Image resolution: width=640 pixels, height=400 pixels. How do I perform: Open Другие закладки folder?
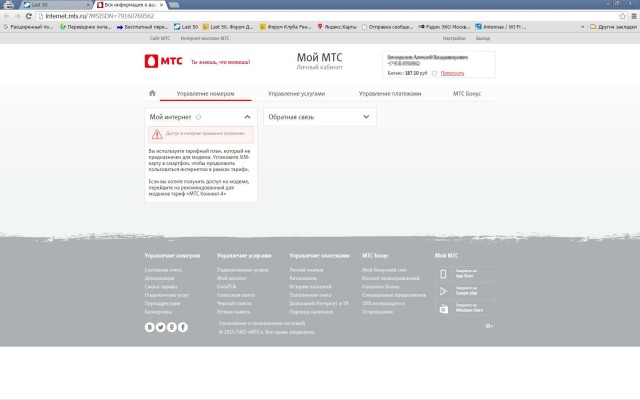[x=613, y=27]
